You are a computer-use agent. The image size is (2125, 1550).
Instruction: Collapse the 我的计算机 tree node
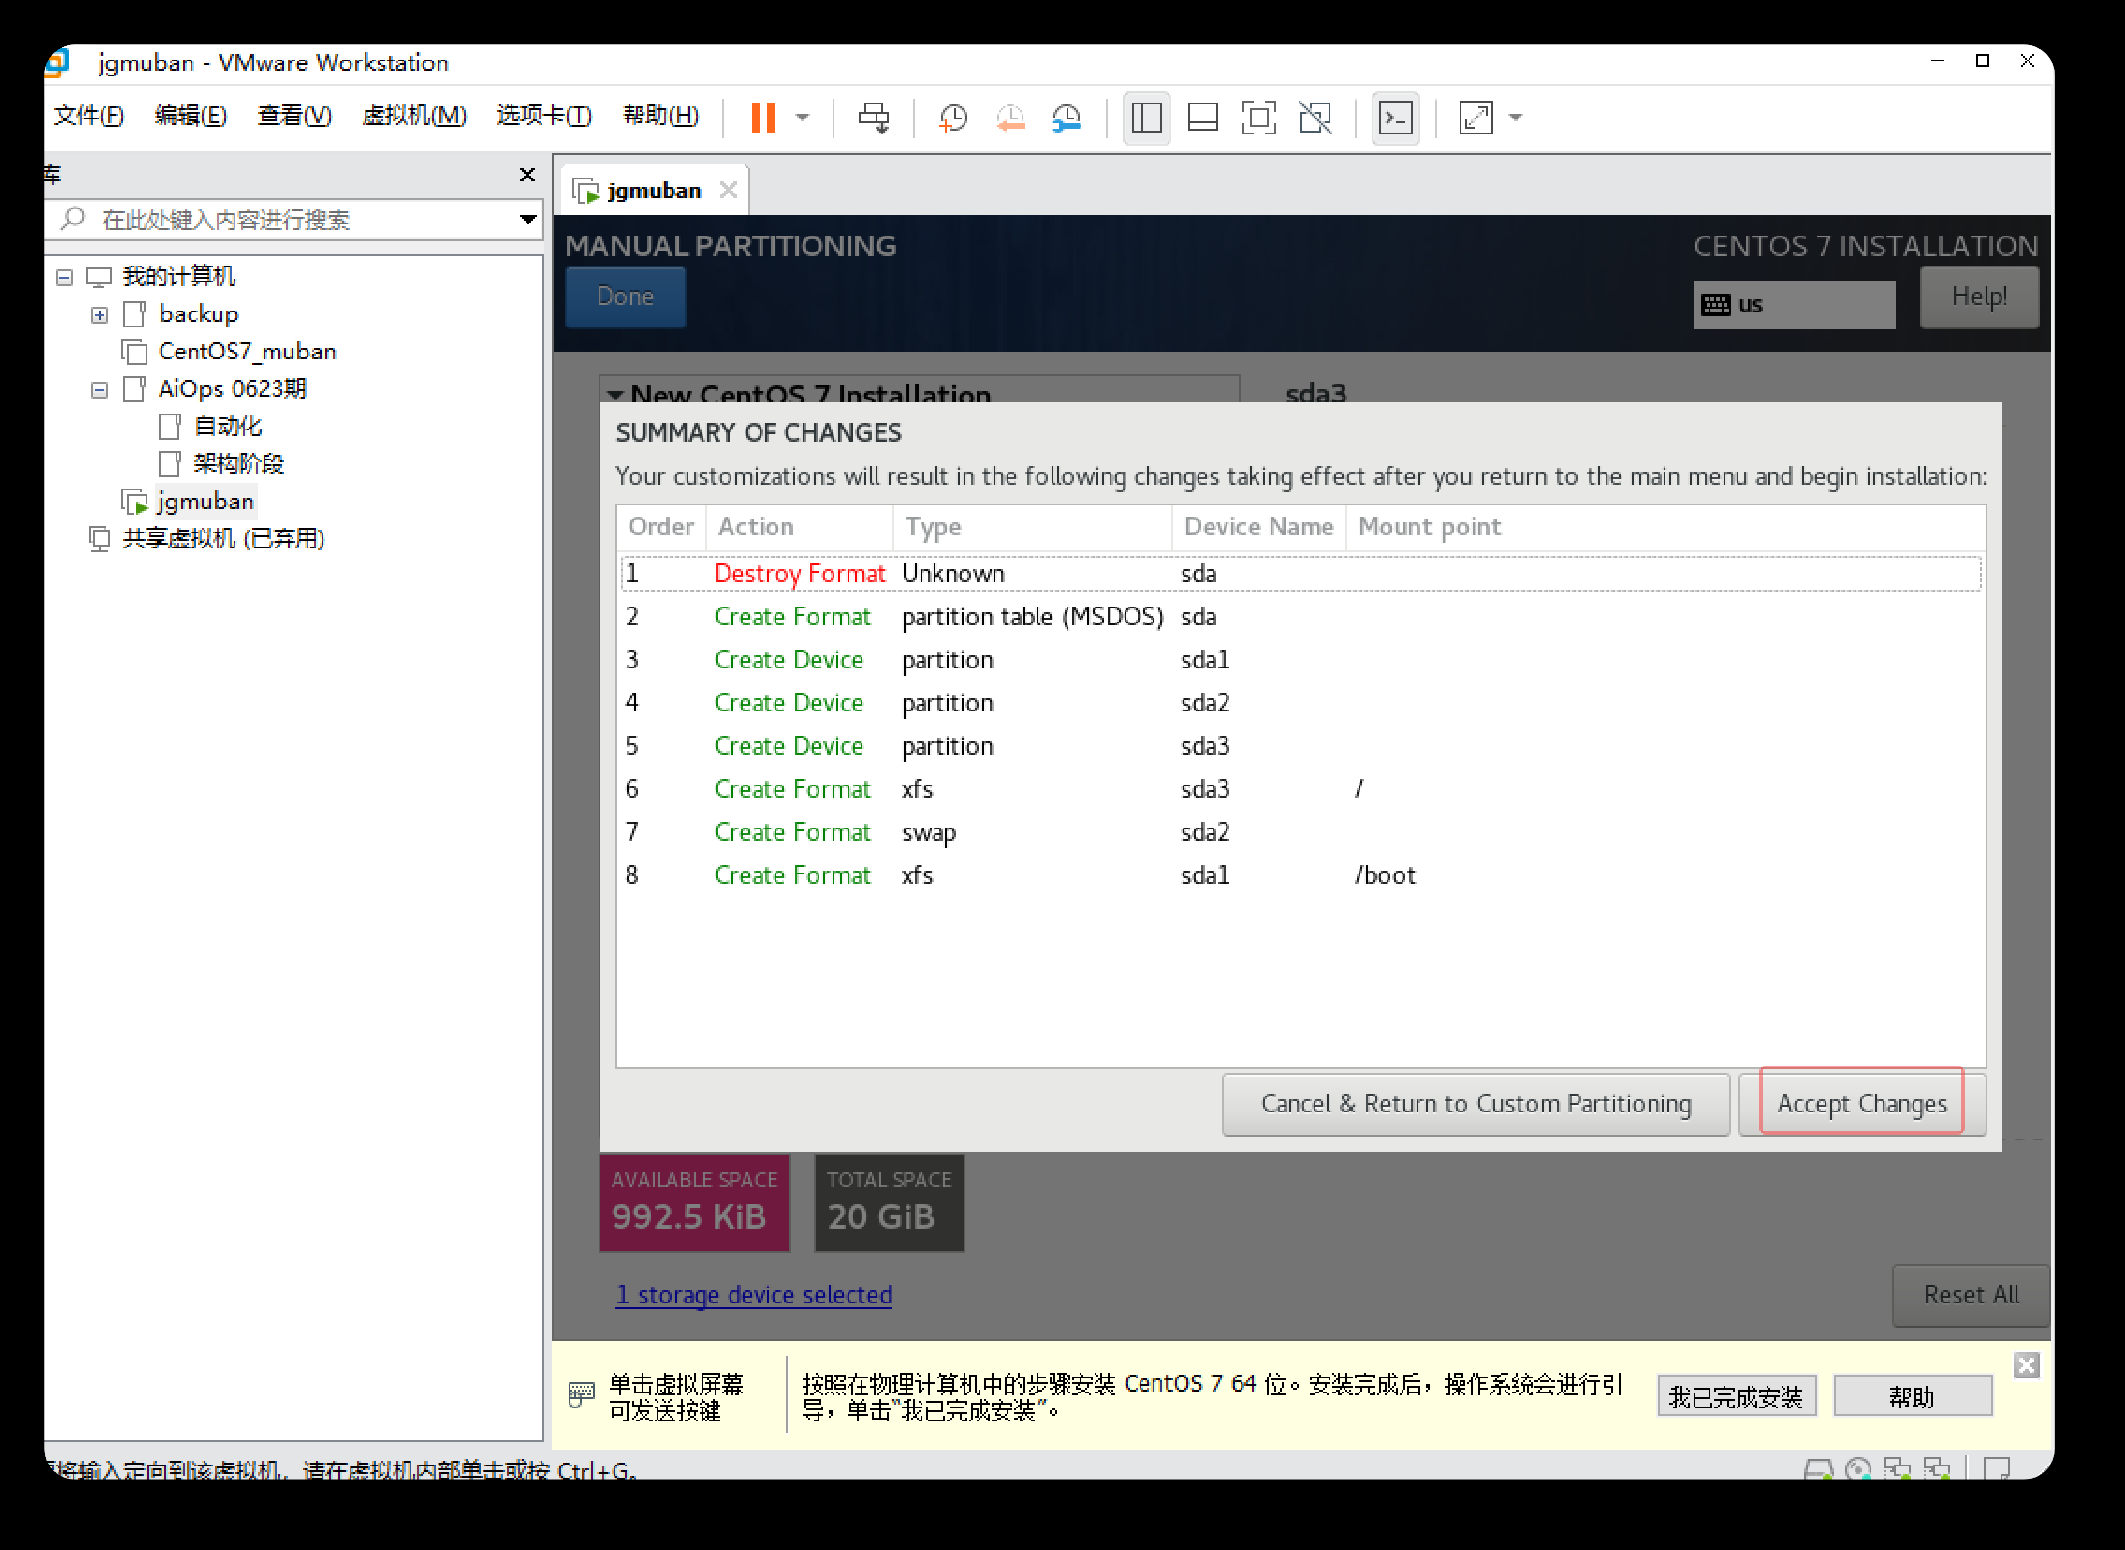pos(64,277)
